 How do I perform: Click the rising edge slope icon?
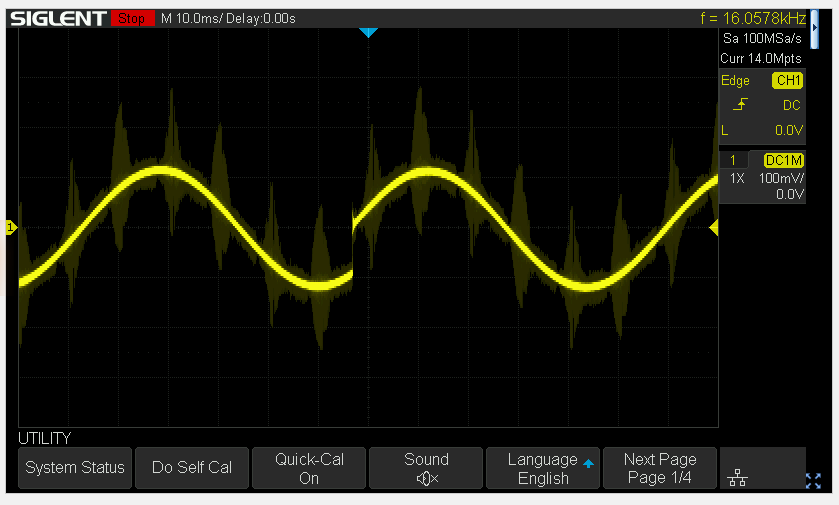click(x=741, y=104)
